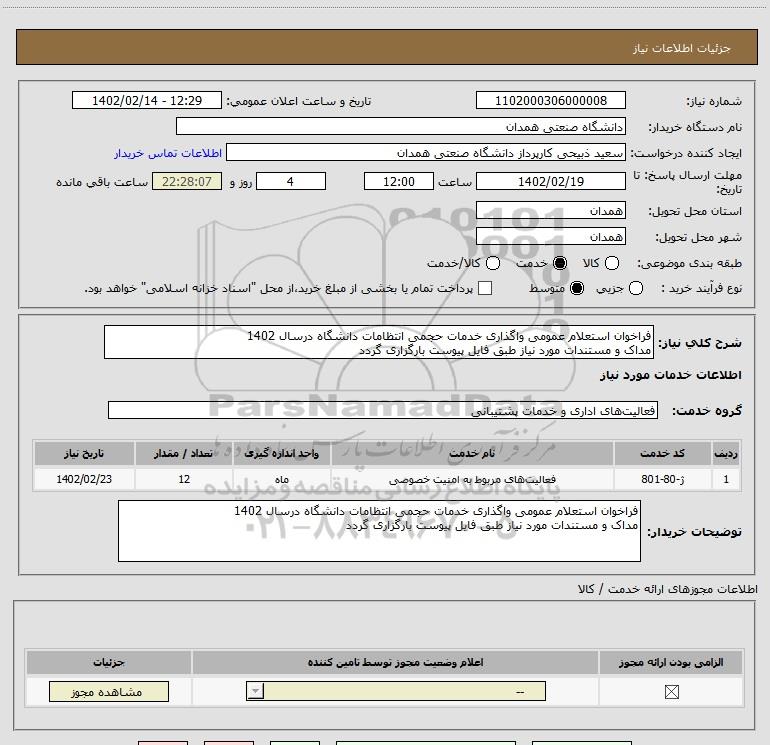Select the خدمت radio button

[560, 263]
